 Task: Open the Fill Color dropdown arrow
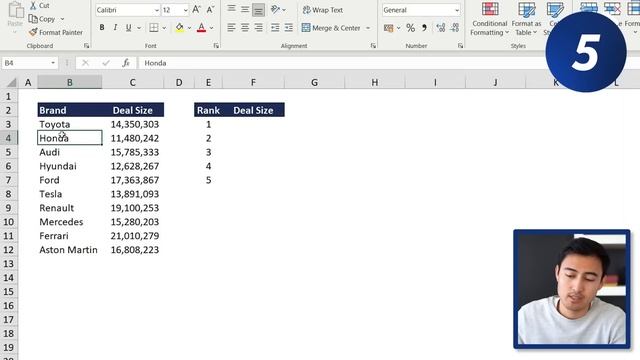click(189, 28)
